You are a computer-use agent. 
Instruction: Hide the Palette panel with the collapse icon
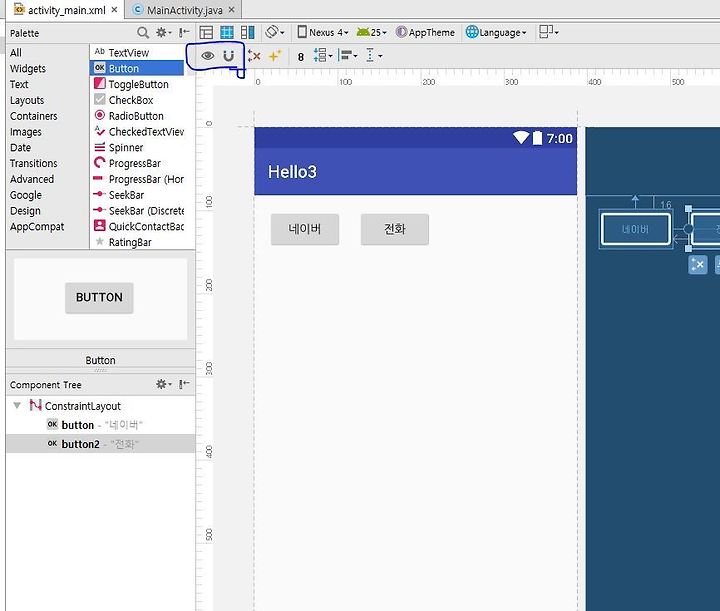coord(184,33)
